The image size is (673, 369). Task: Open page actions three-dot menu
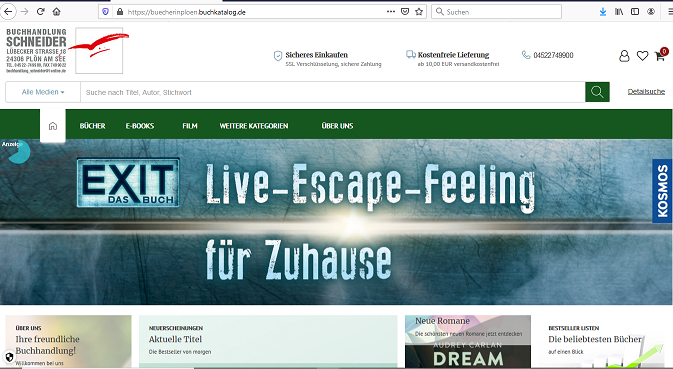point(391,12)
